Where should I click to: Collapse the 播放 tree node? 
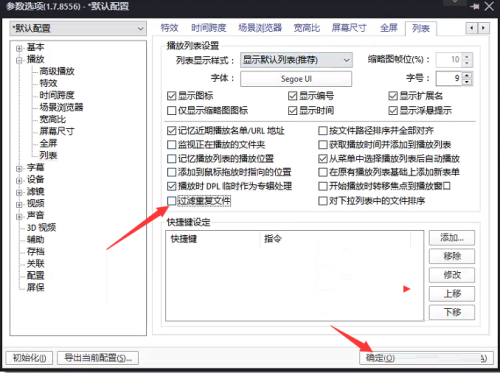coord(19,60)
